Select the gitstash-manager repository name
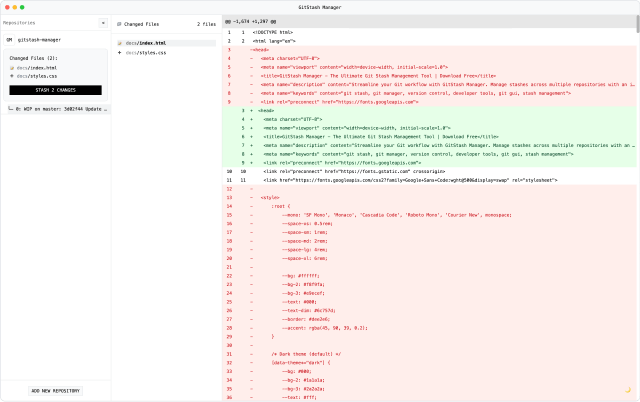The height and width of the screenshot is (402, 640). click(39, 40)
